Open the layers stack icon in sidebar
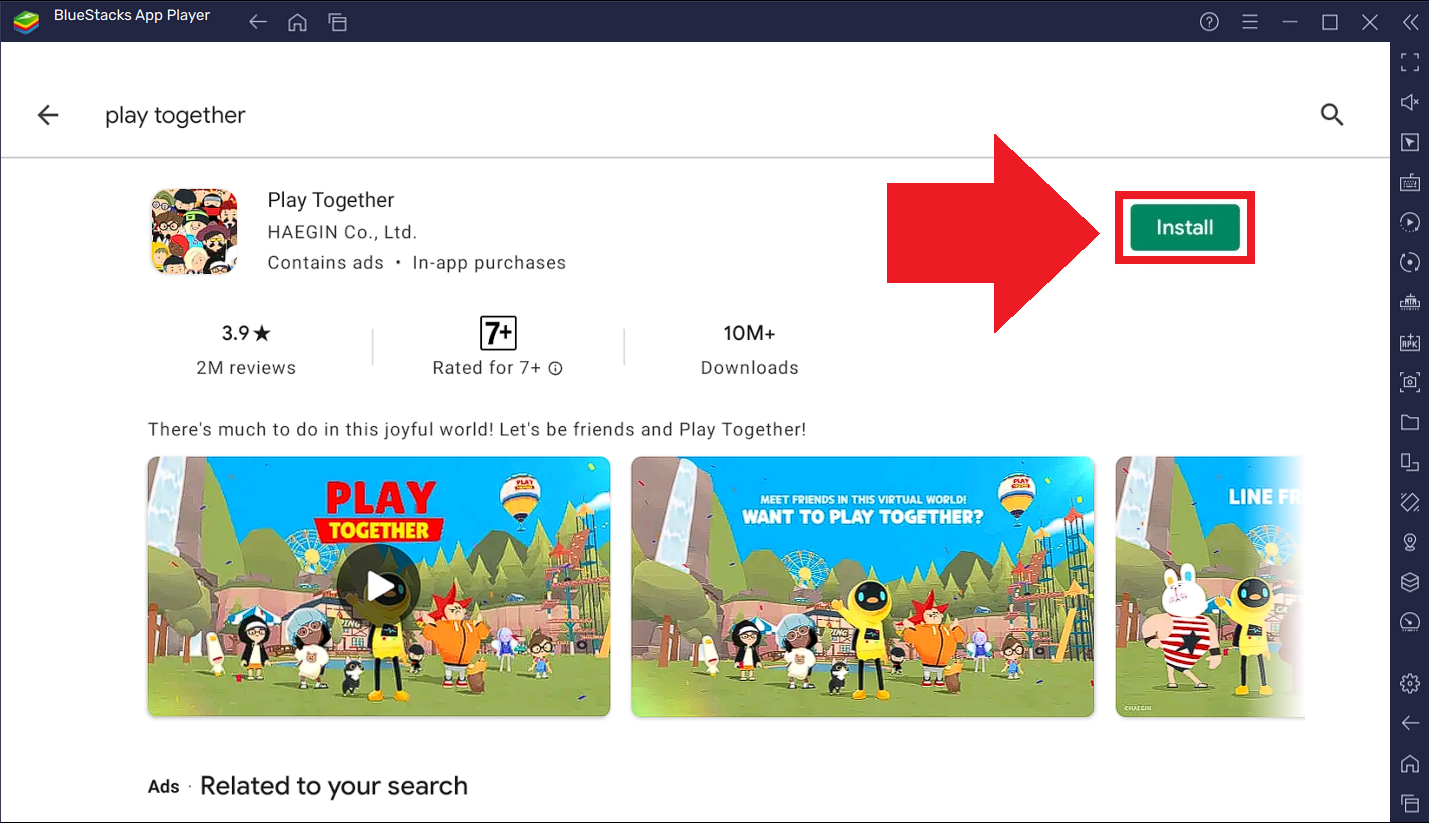This screenshot has width=1429, height=823. pyautogui.click(x=1410, y=582)
